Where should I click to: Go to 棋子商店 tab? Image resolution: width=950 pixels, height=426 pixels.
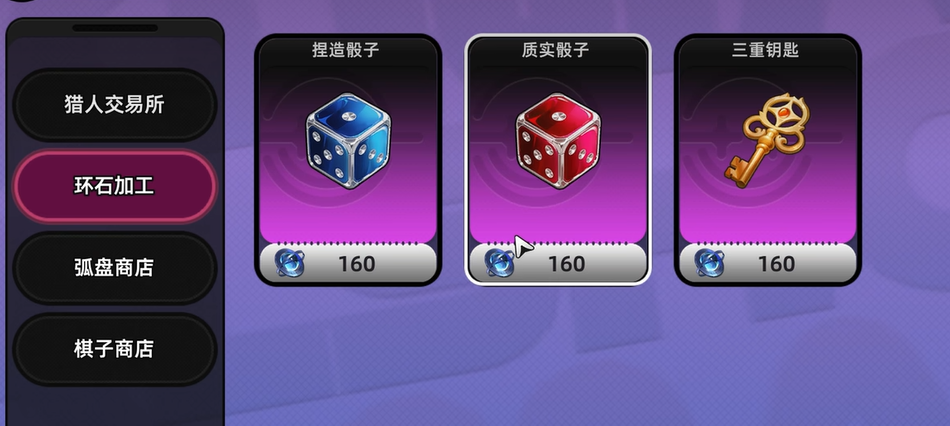tap(115, 349)
